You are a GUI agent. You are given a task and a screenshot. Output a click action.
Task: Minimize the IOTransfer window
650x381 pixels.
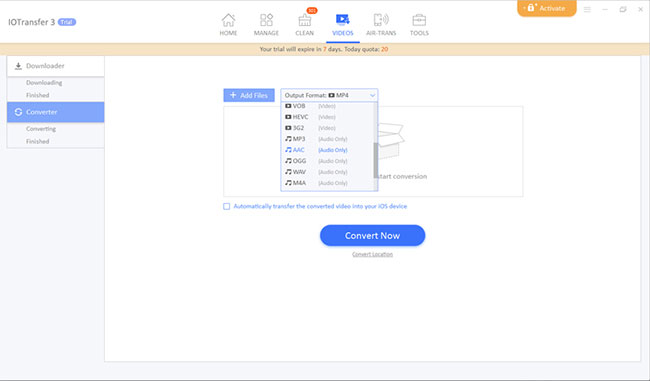pyautogui.click(x=605, y=9)
